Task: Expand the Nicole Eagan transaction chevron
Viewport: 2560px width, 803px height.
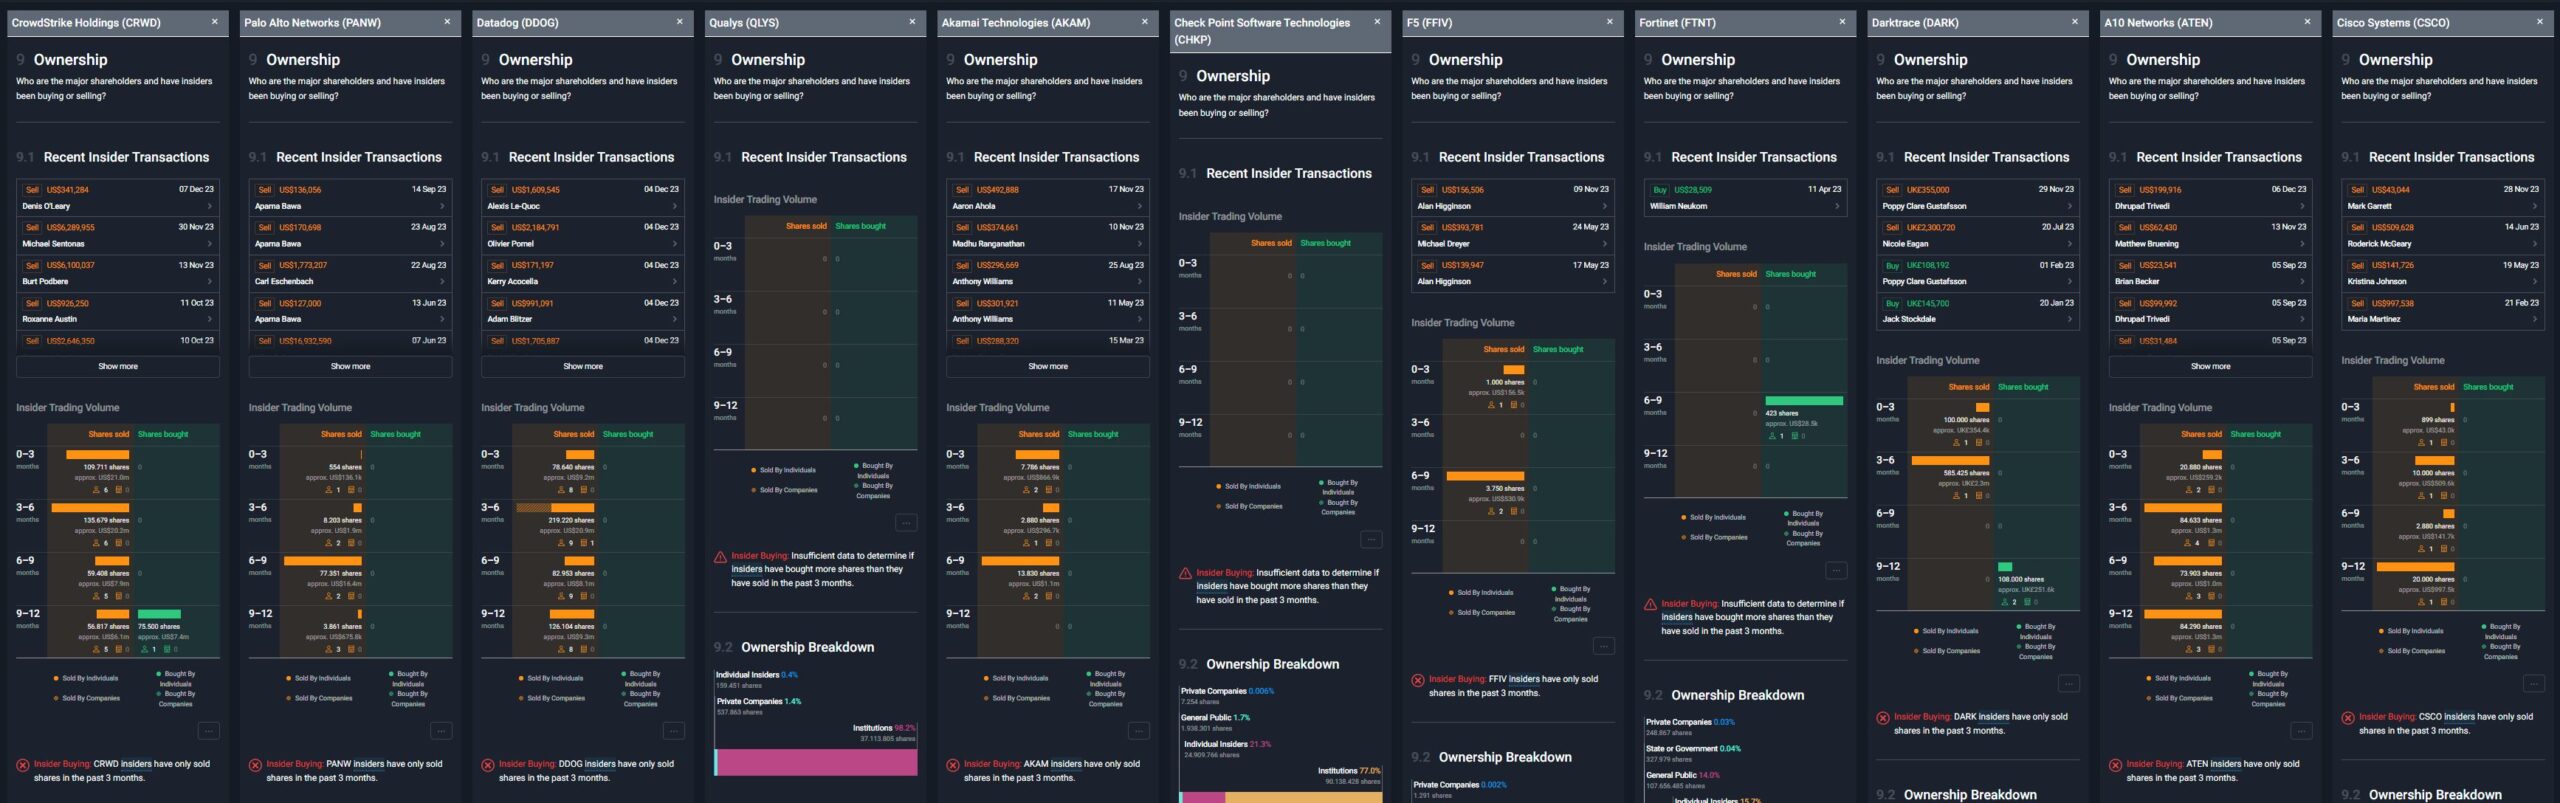Action: [2069, 244]
